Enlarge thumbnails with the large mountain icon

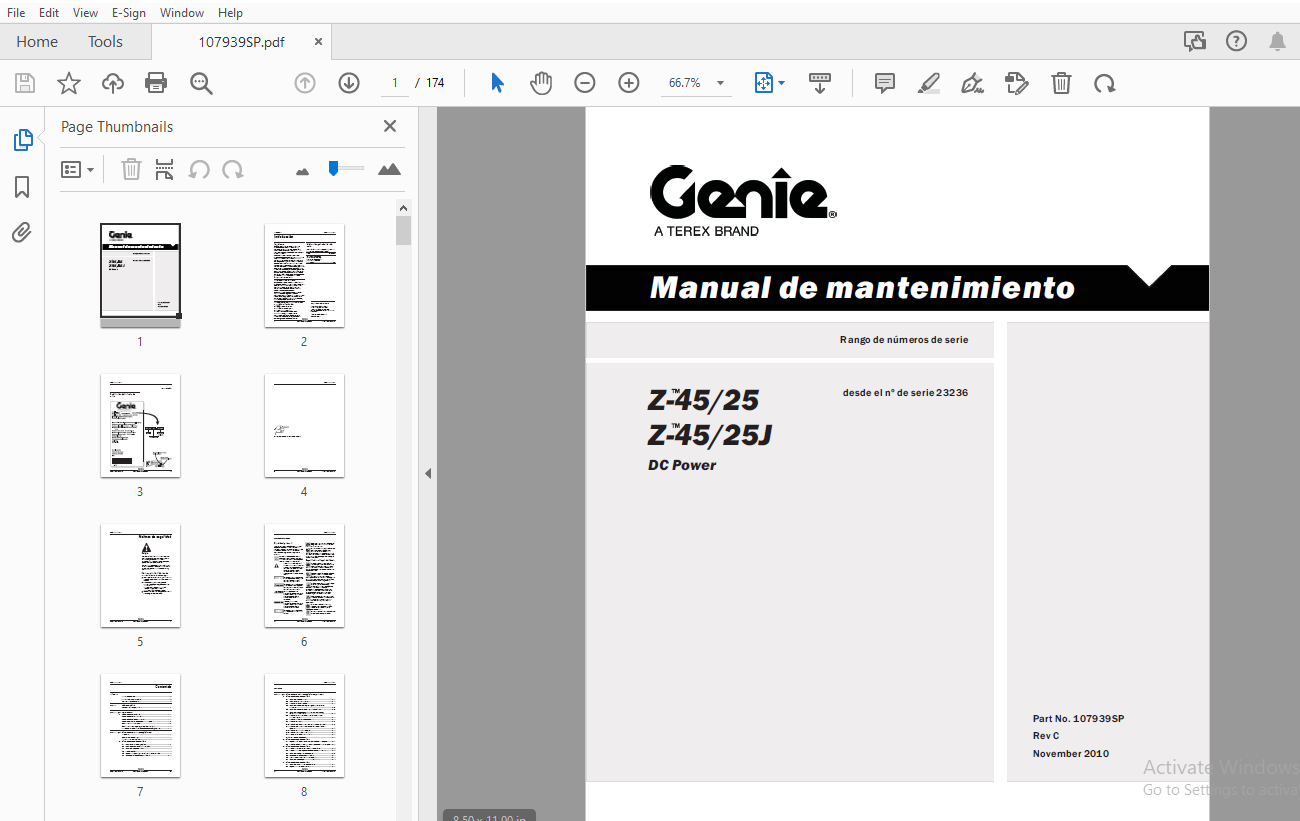click(x=389, y=170)
